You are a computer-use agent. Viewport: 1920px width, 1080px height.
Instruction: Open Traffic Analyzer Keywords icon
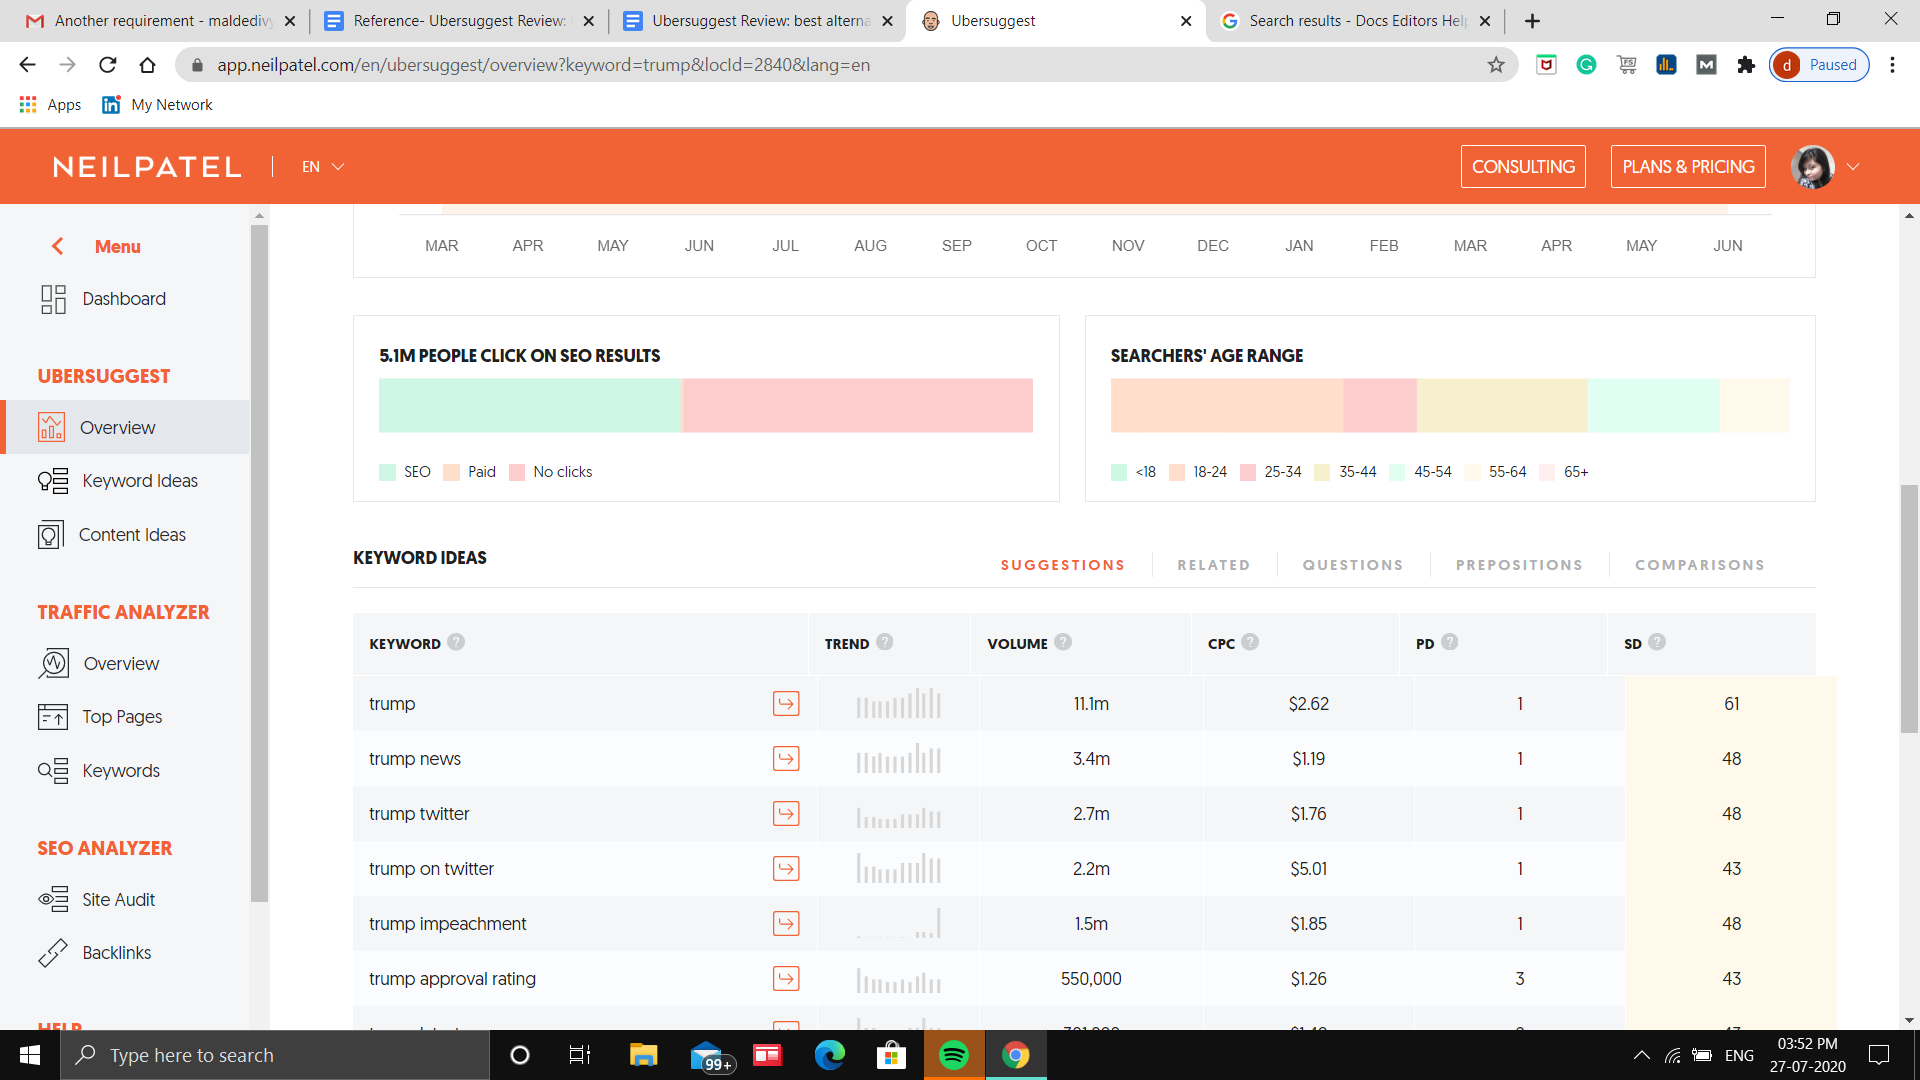click(53, 771)
